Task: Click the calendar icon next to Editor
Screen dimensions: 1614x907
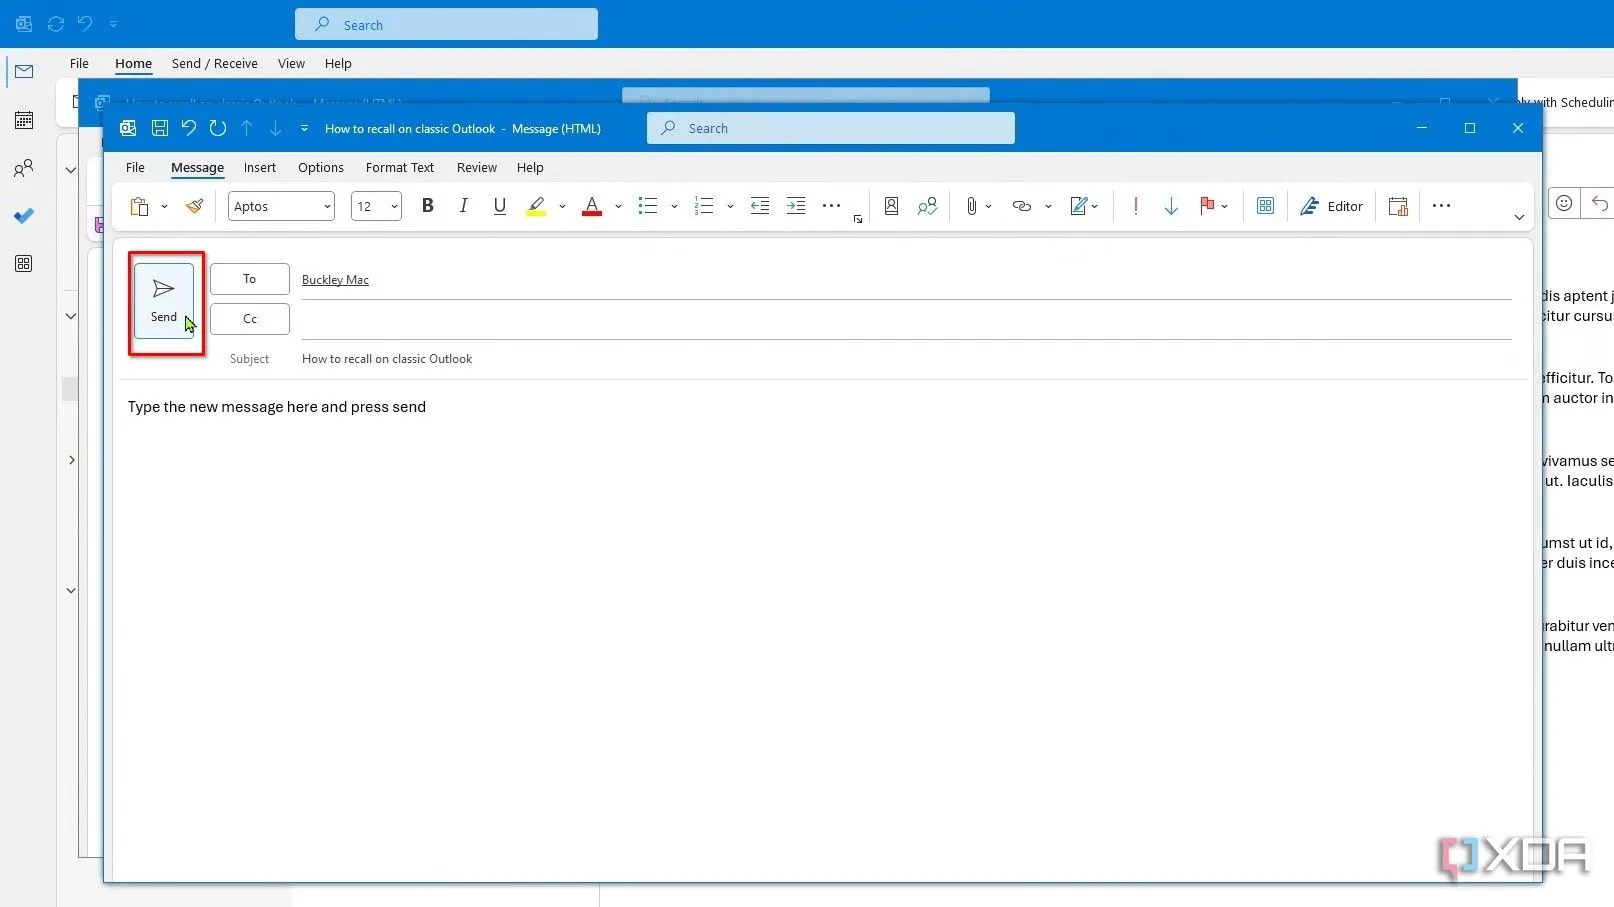Action: click(1398, 206)
